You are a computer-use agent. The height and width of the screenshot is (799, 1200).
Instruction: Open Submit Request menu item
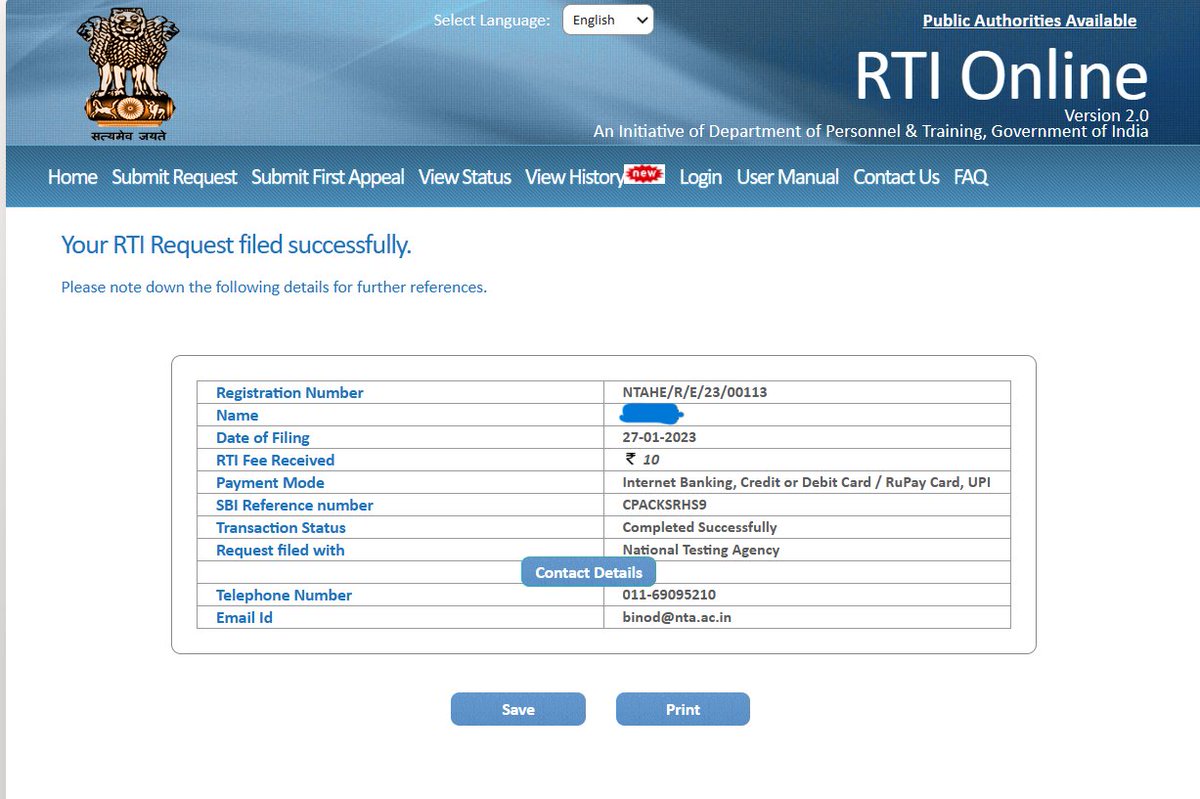(x=174, y=177)
